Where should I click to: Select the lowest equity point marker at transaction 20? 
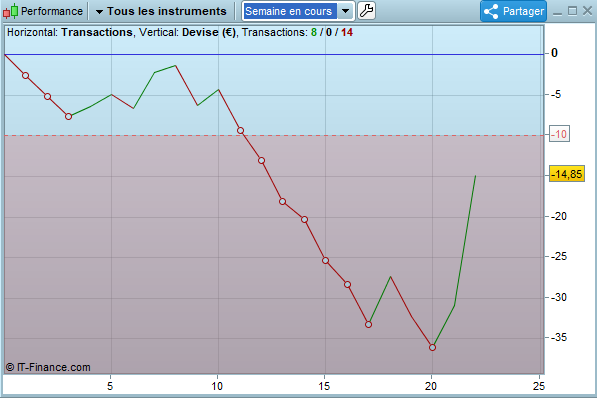432,347
